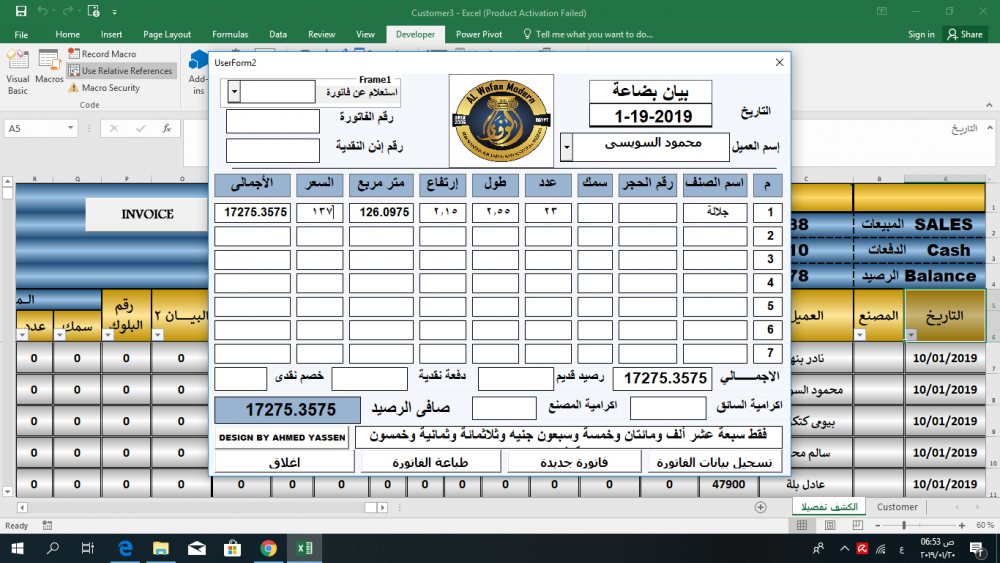Viewport: 1000px width, 563px height.
Task: Click the Share button
Action: 965,34
